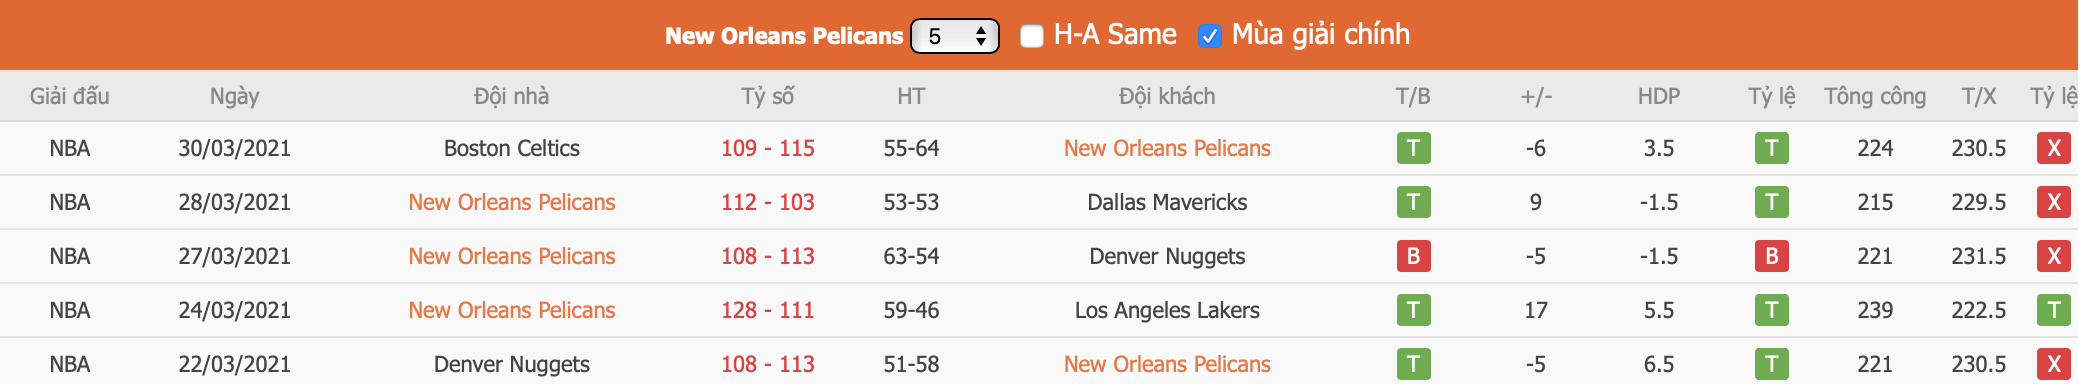Enable the H-A Same checkbox
This screenshot has width=2080, height=384.
[1032, 36]
